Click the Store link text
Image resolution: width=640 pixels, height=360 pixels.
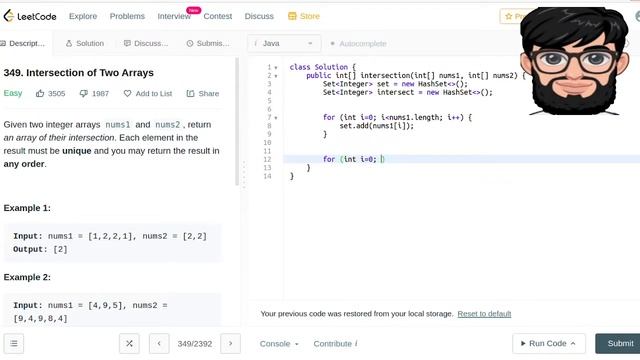310,16
